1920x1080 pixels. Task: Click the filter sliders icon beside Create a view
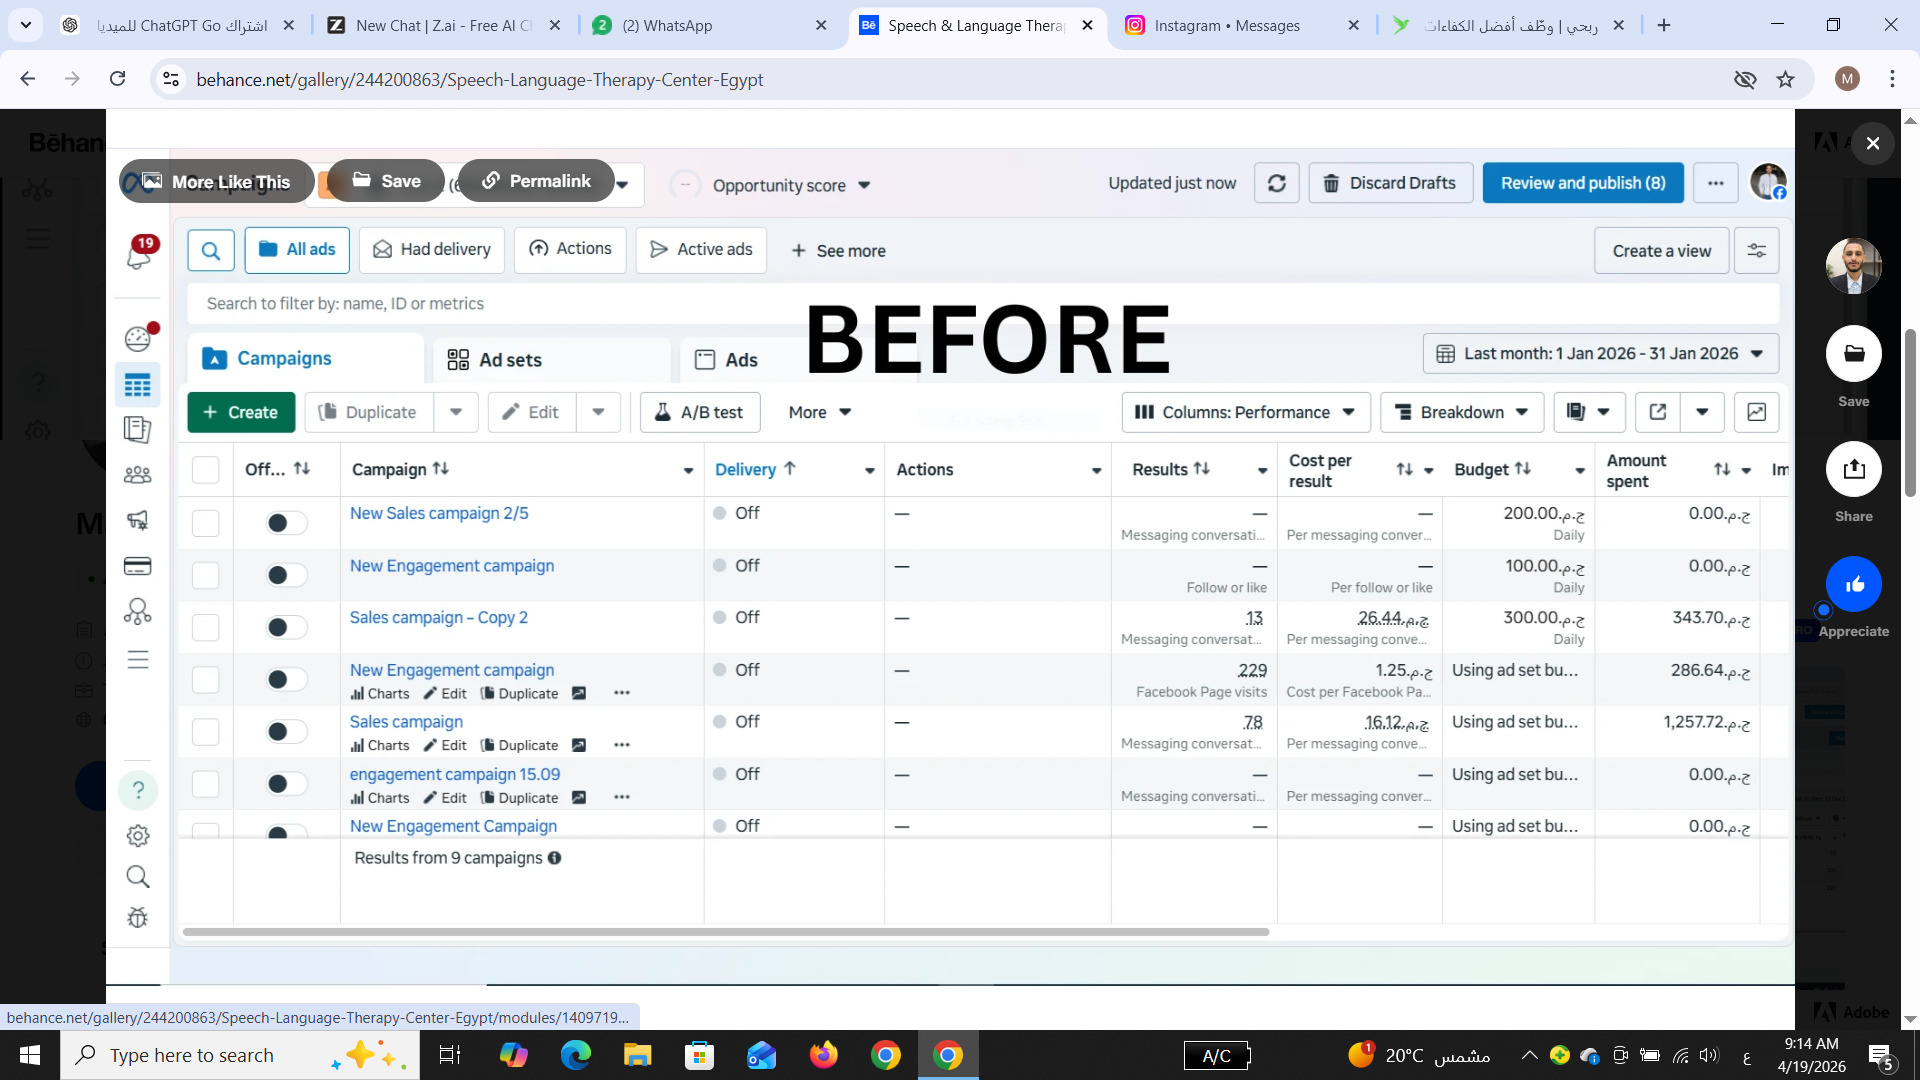pos(1756,251)
